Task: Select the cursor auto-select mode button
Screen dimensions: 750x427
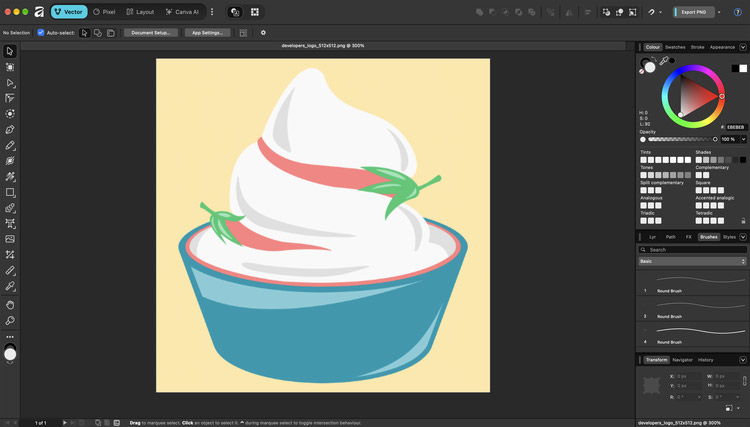Action: [x=84, y=33]
